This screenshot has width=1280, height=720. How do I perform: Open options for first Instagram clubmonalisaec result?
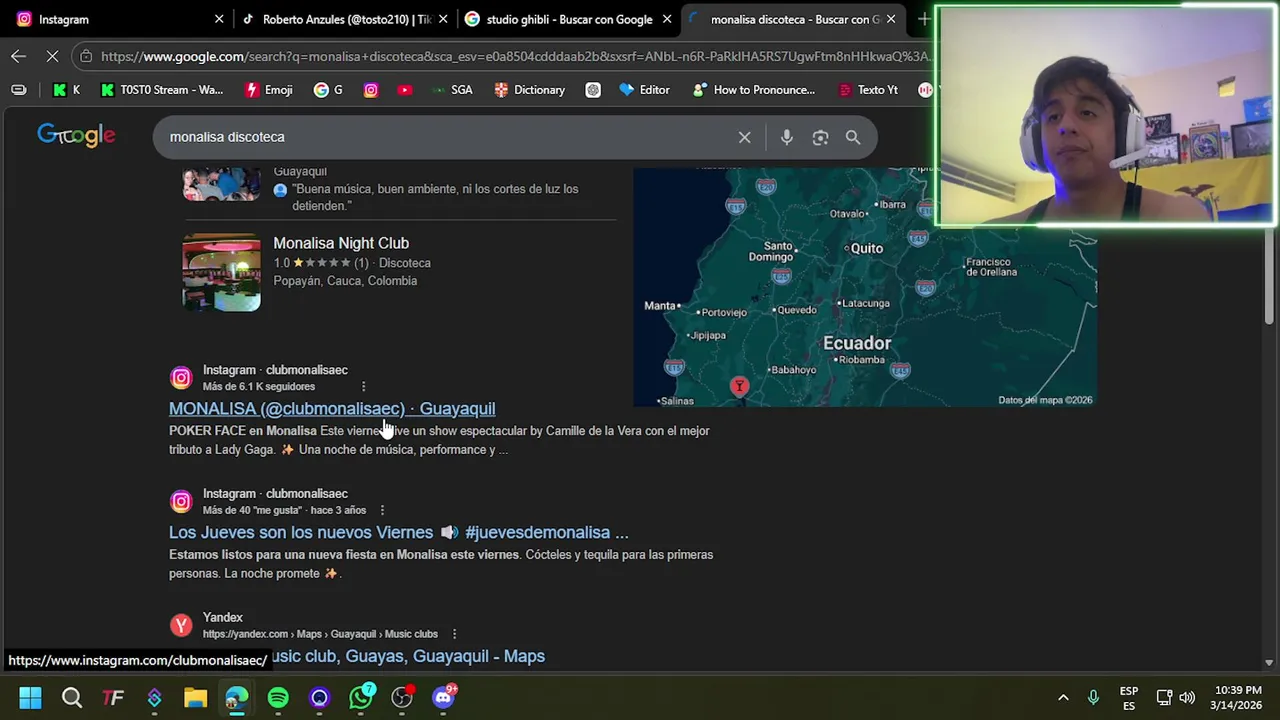pyautogui.click(x=363, y=386)
